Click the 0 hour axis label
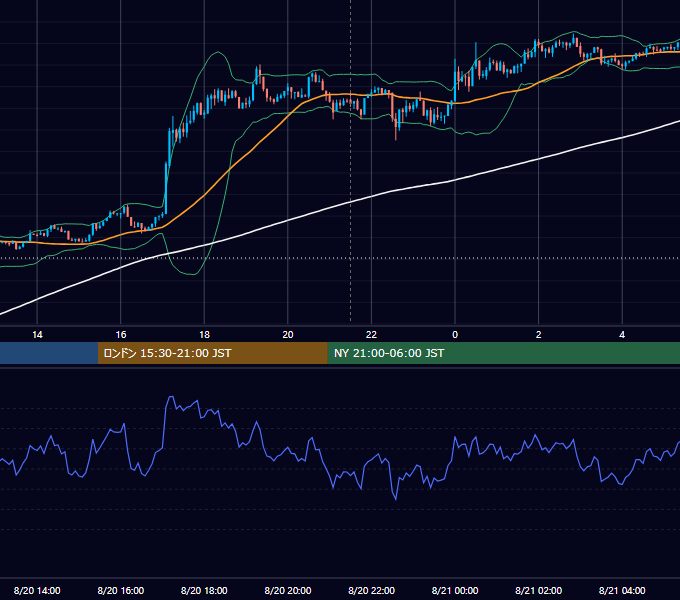The width and height of the screenshot is (680, 600). point(455,335)
